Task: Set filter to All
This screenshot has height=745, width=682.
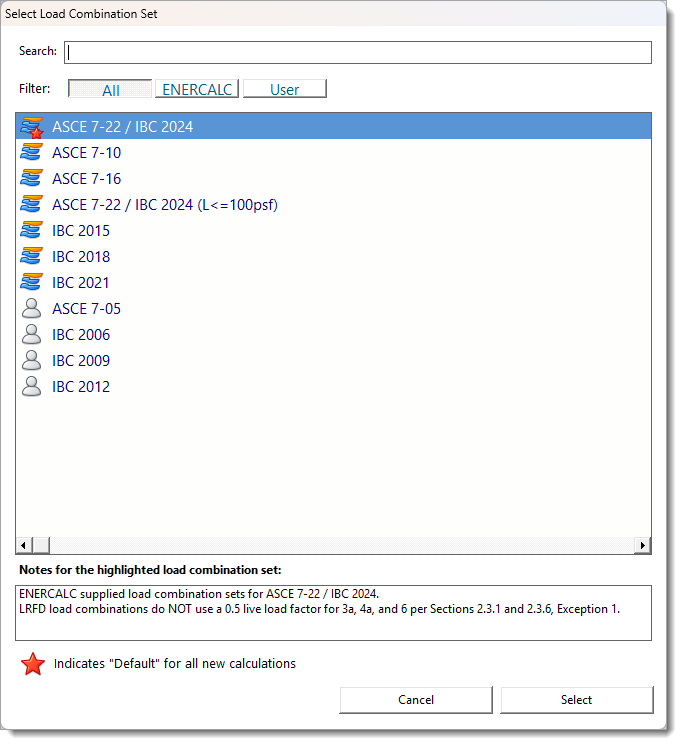Action: click(x=110, y=89)
